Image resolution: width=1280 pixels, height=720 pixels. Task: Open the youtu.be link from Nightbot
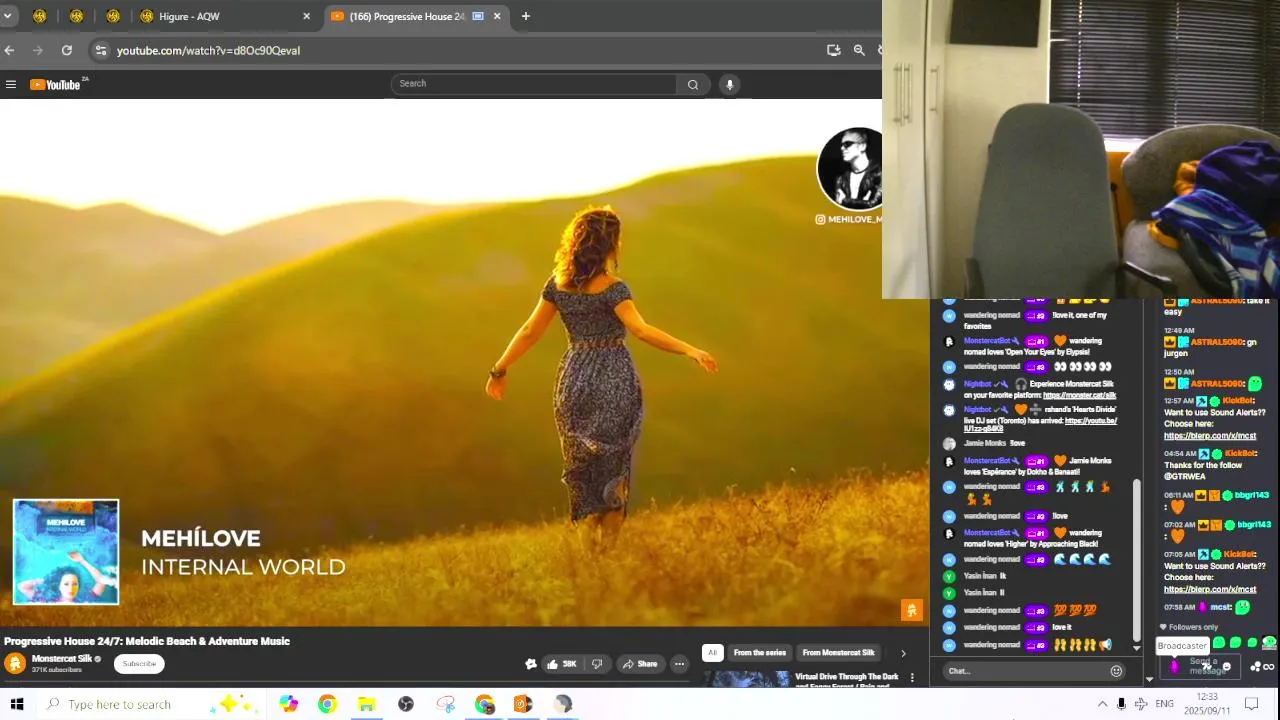tap(1040, 425)
